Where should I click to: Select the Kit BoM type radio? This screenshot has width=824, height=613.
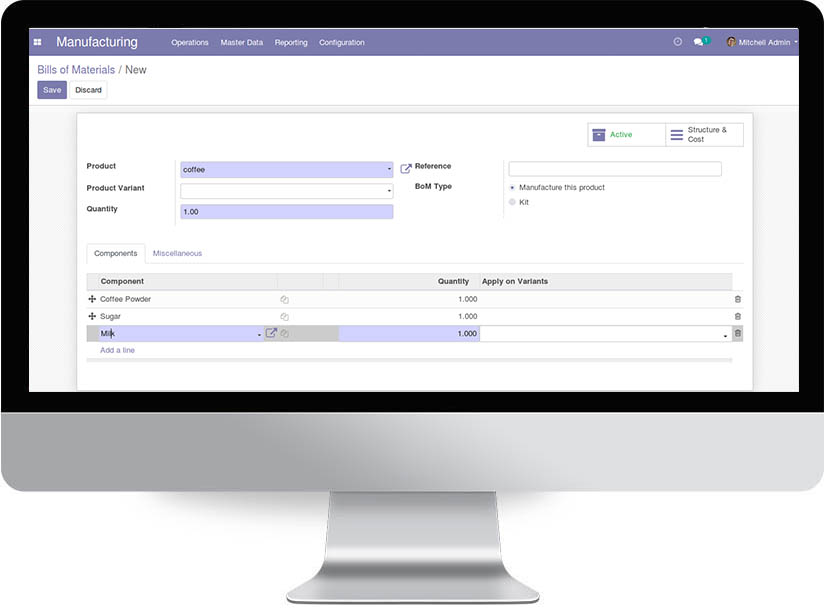(512, 202)
